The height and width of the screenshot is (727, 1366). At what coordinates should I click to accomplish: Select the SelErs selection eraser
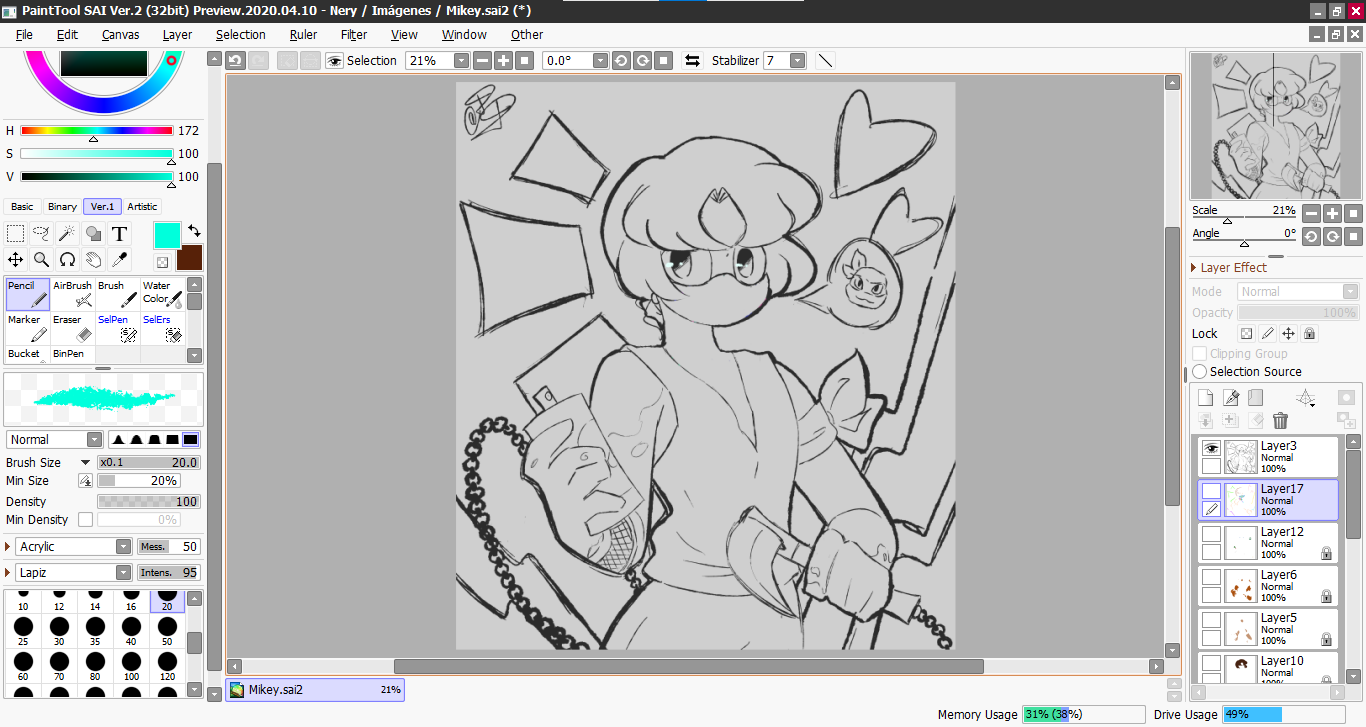(162, 328)
